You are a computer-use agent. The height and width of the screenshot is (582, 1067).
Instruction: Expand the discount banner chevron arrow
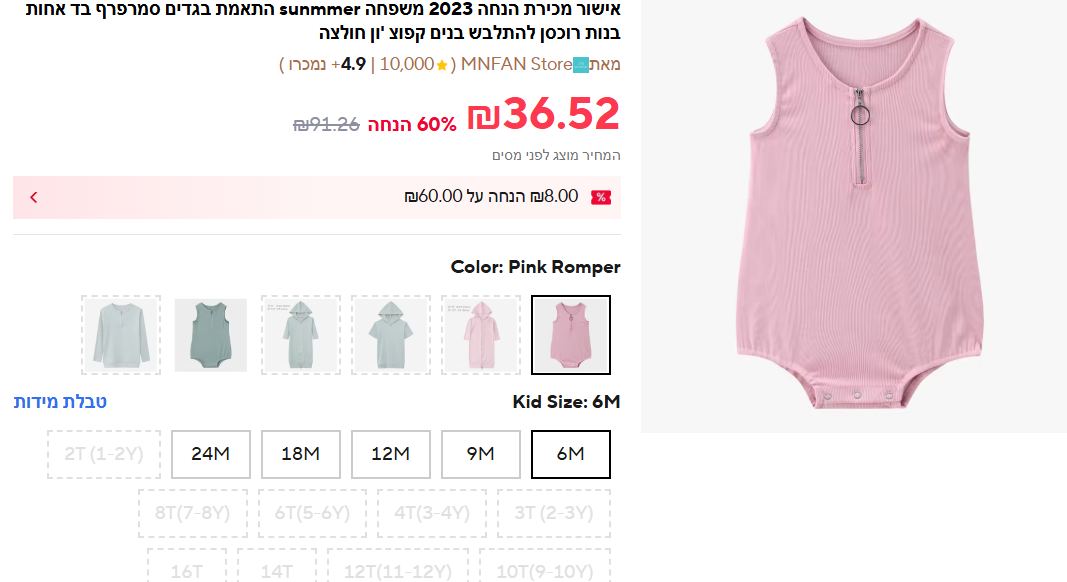(33, 197)
